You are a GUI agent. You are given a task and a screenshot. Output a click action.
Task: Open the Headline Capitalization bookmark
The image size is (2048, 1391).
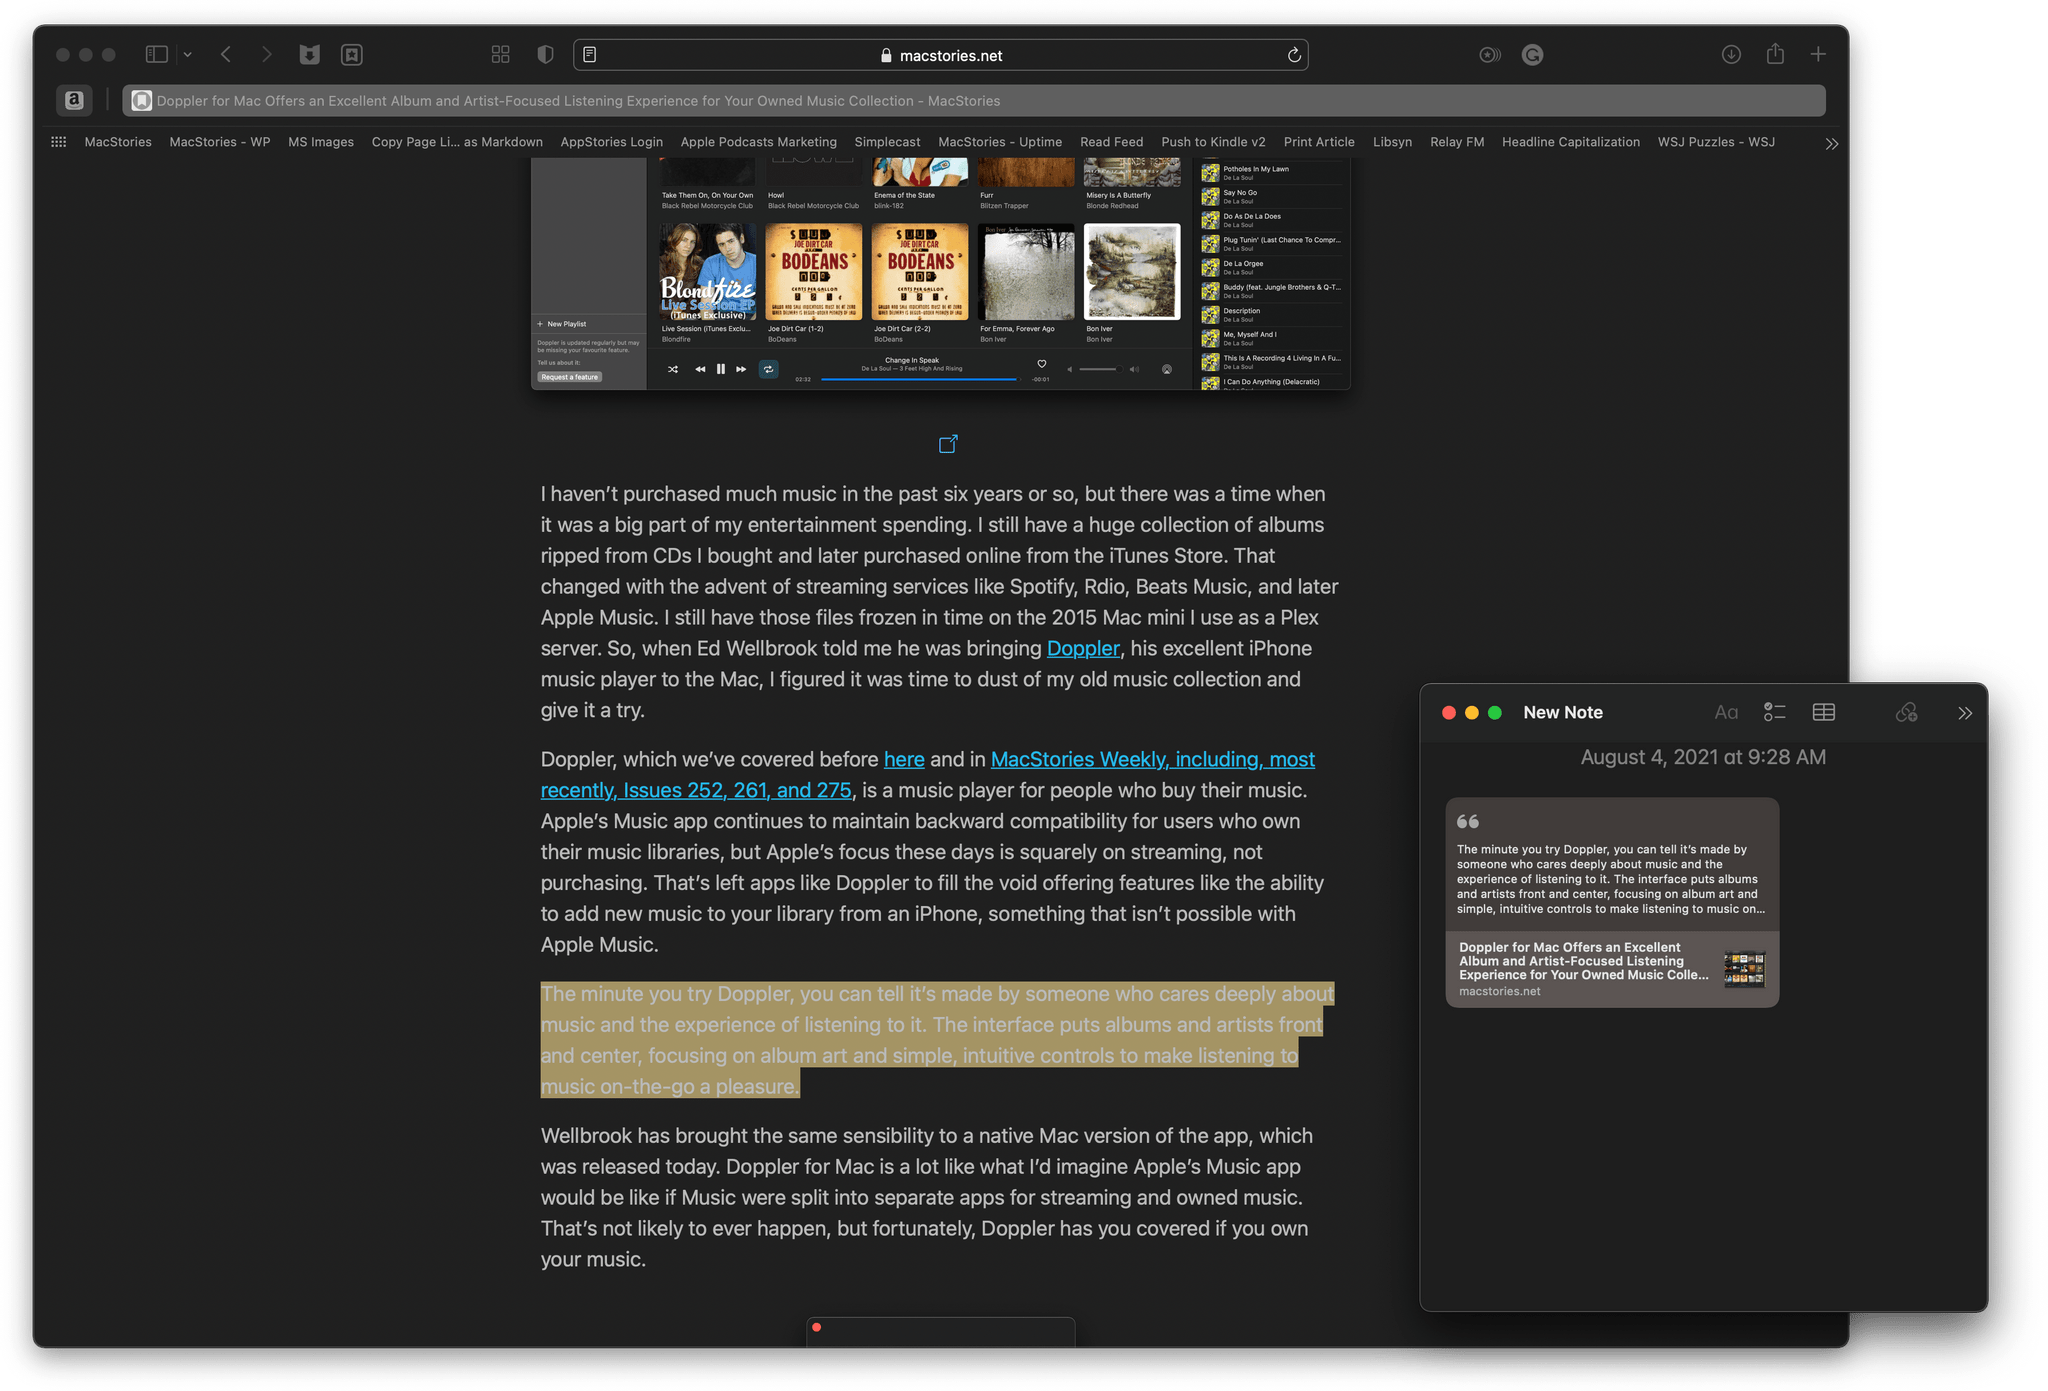coord(1571,142)
